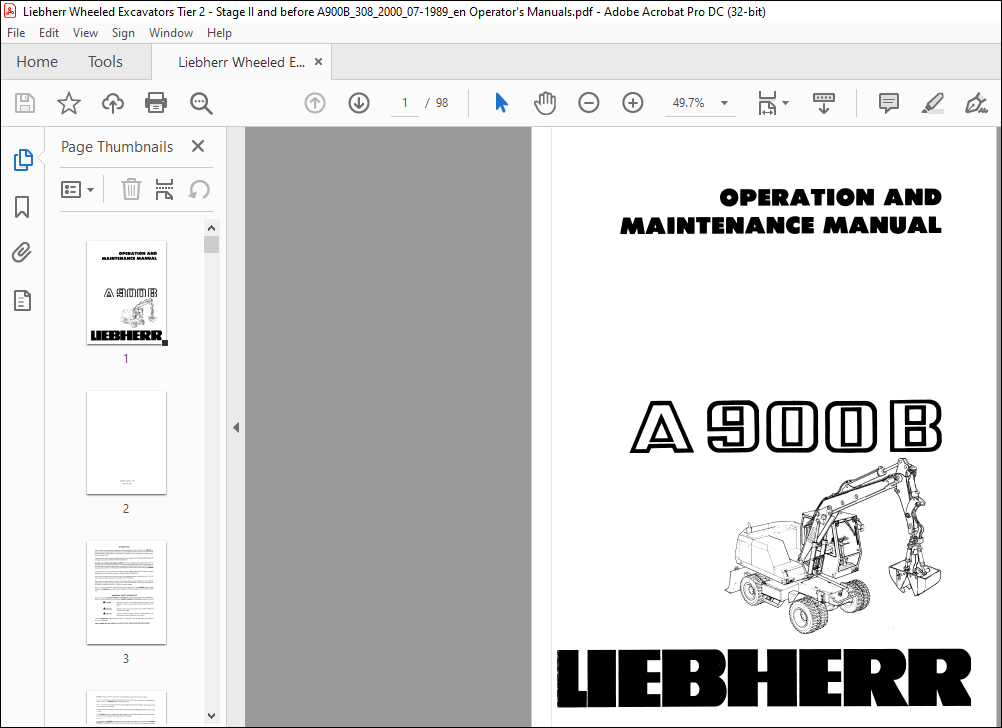Go to previous page arrow

coord(315,103)
